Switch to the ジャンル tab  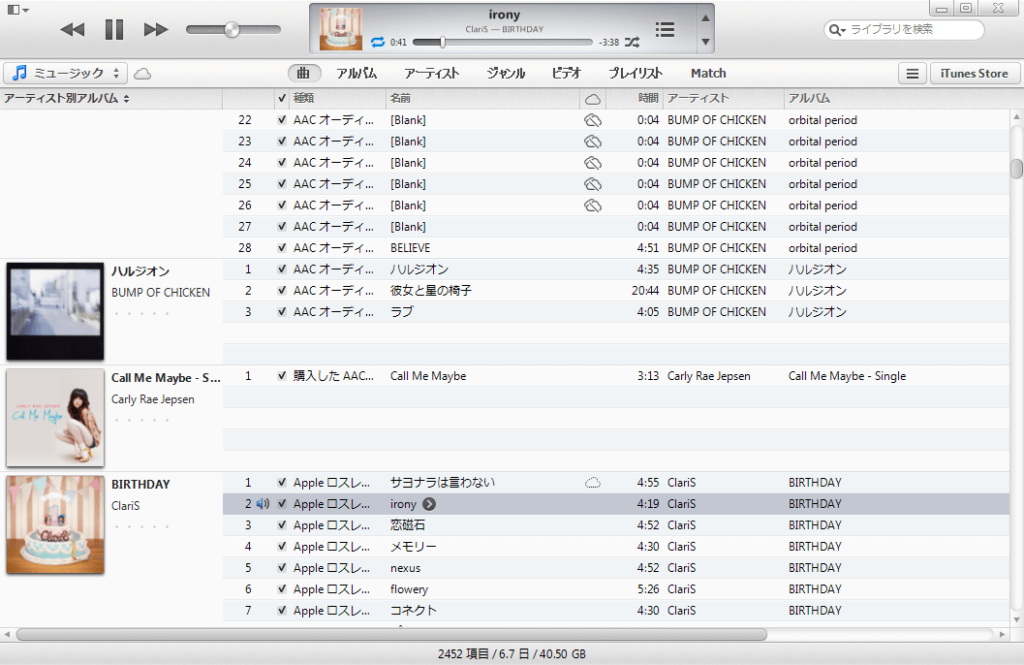click(x=505, y=73)
